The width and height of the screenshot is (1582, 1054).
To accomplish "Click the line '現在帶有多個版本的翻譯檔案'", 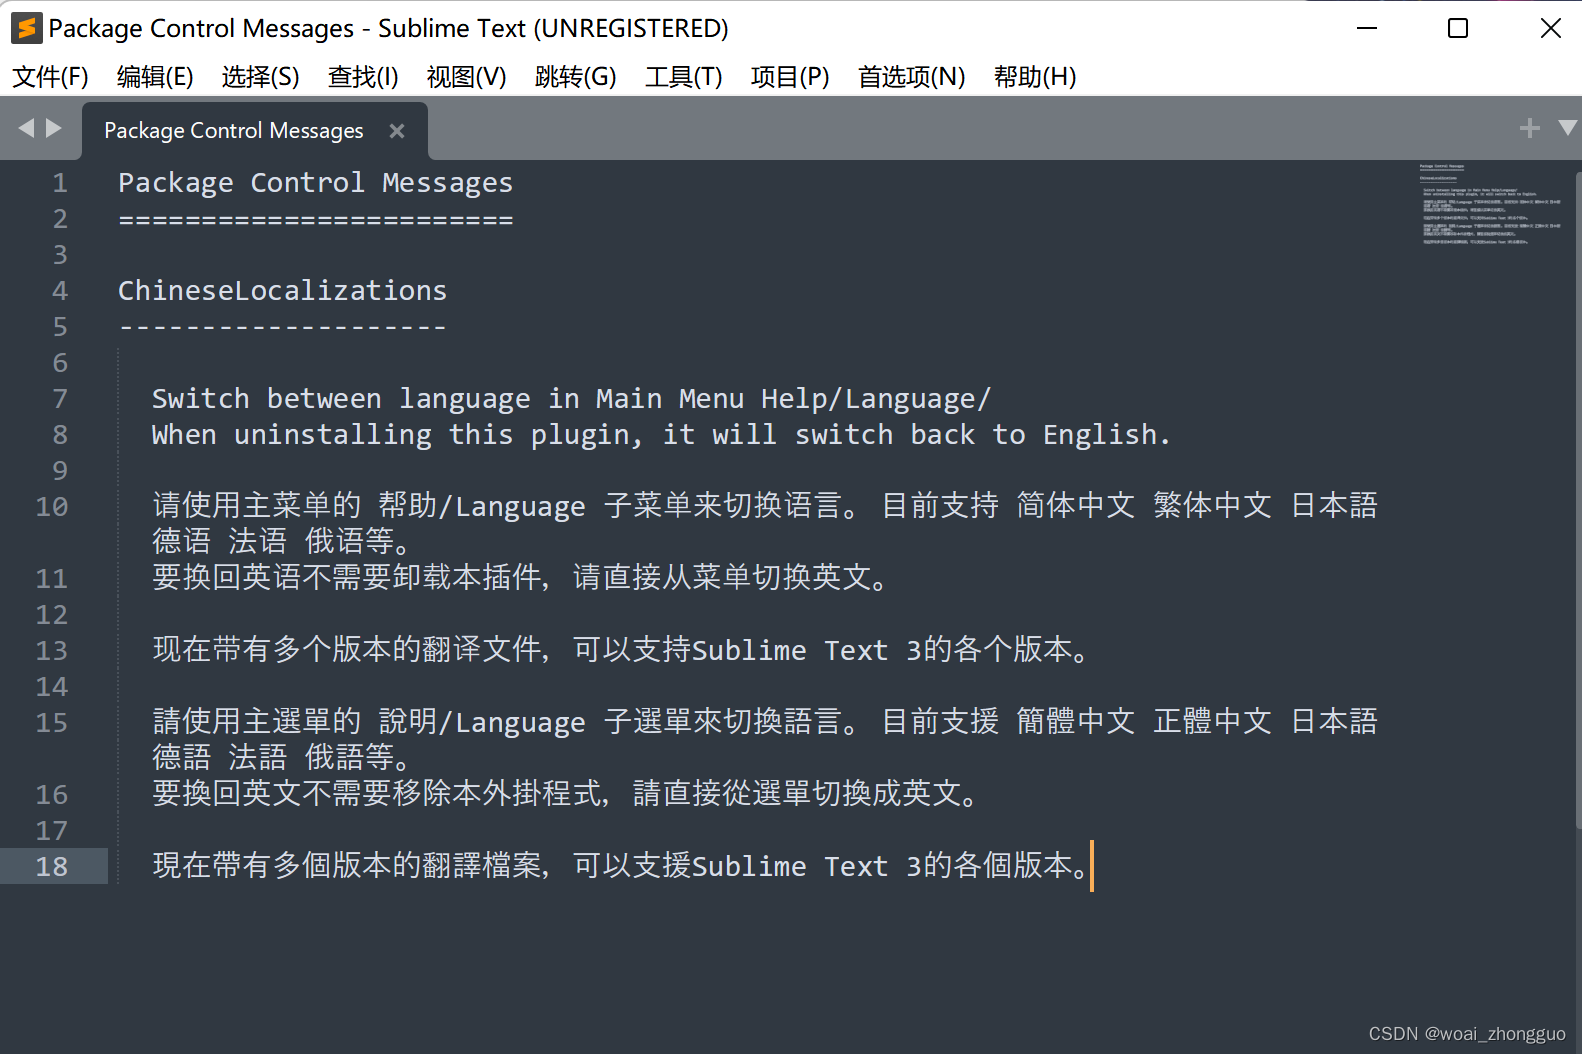I will [620, 866].
